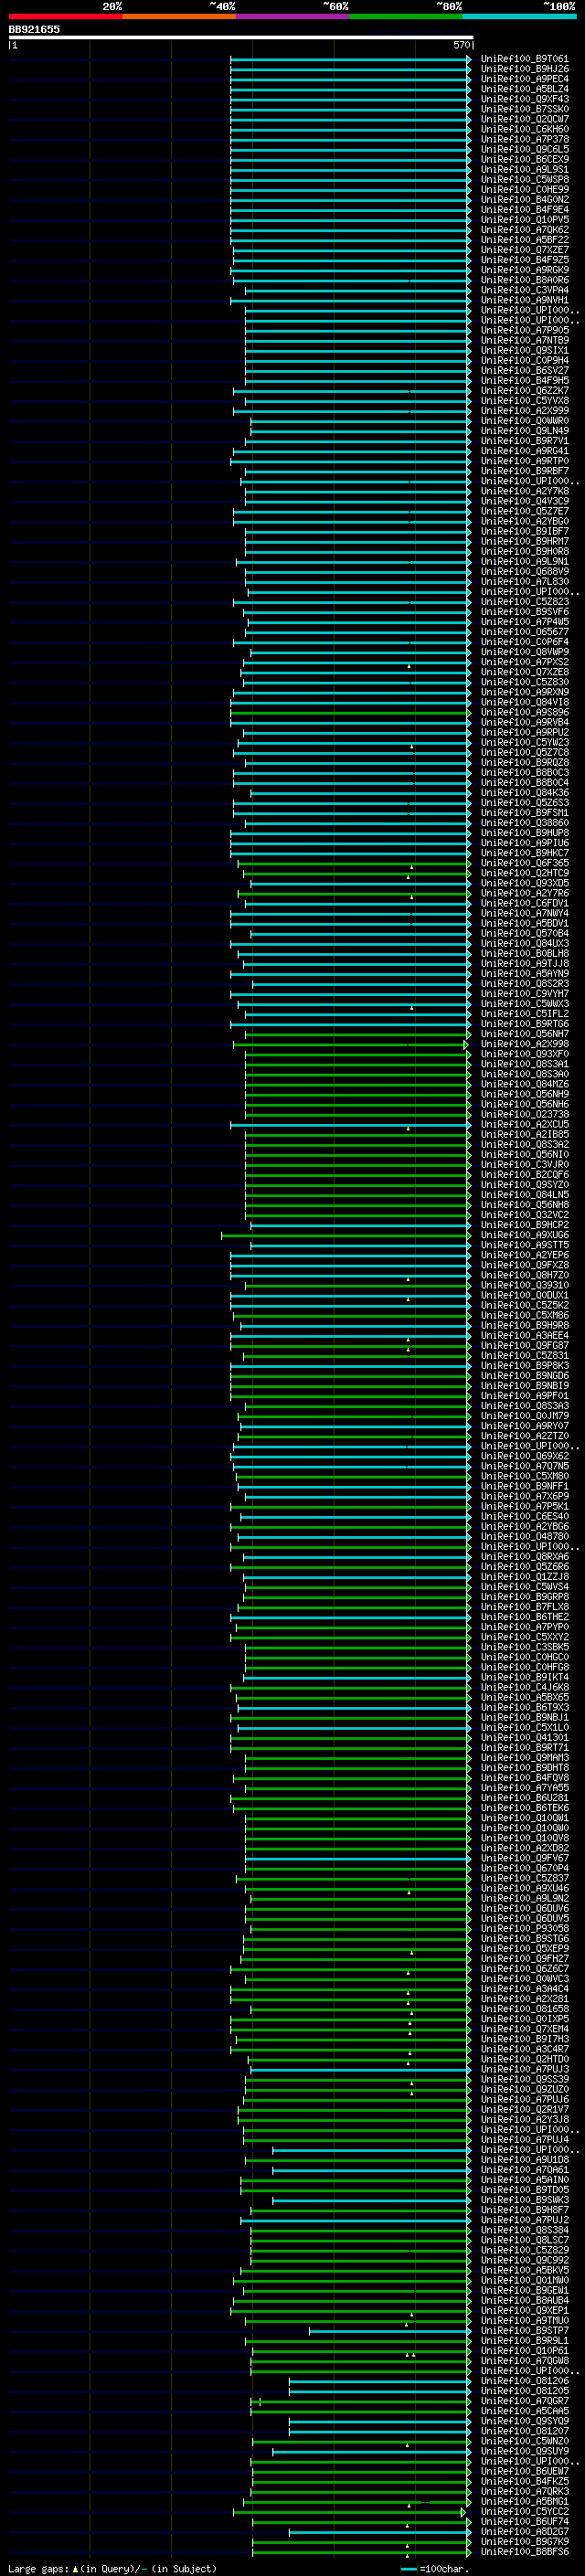Select label UniRef100_O23738
This screenshot has height=2576, width=585.
pyautogui.click(x=524, y=1114)
